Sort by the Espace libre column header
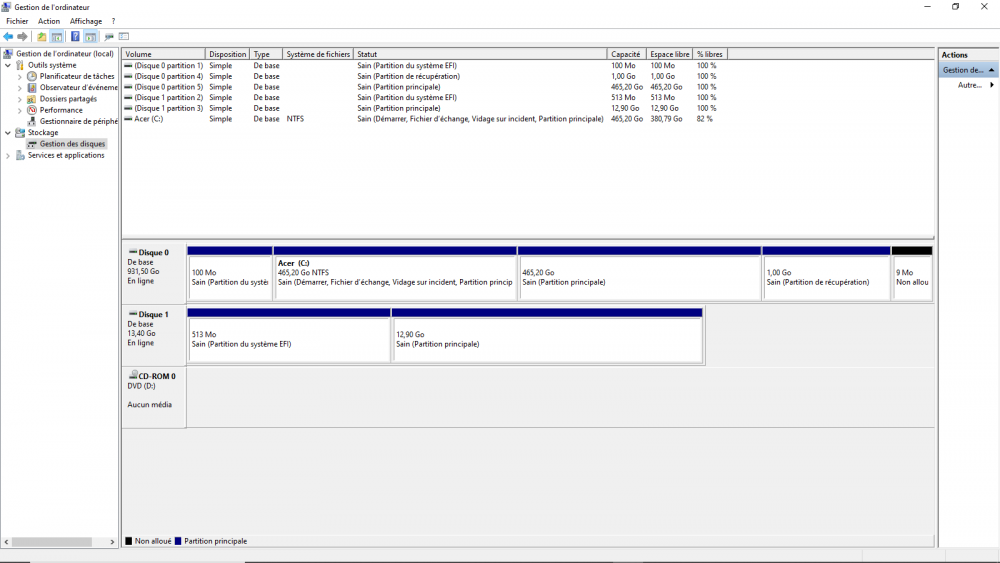This screenshot has height=563, width=1000. point(669,54)
